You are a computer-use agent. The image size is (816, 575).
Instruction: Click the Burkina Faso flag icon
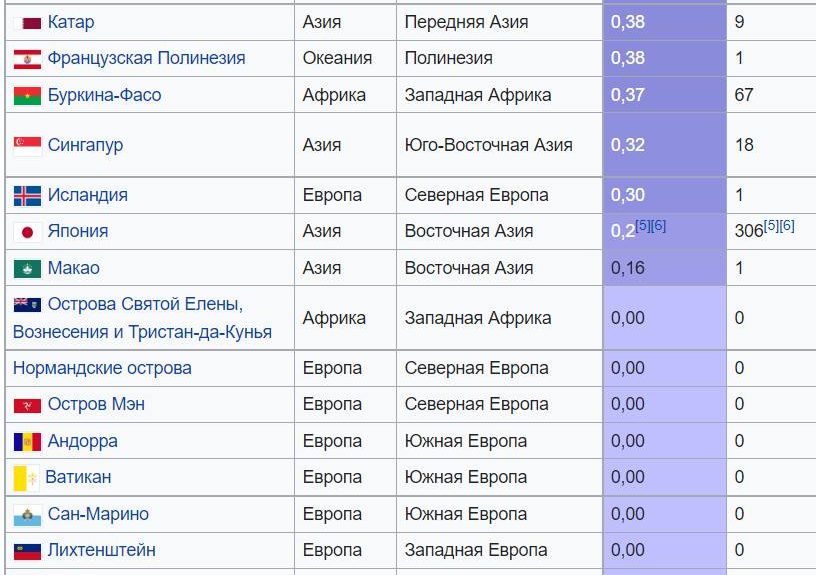[x=27, y=96]
